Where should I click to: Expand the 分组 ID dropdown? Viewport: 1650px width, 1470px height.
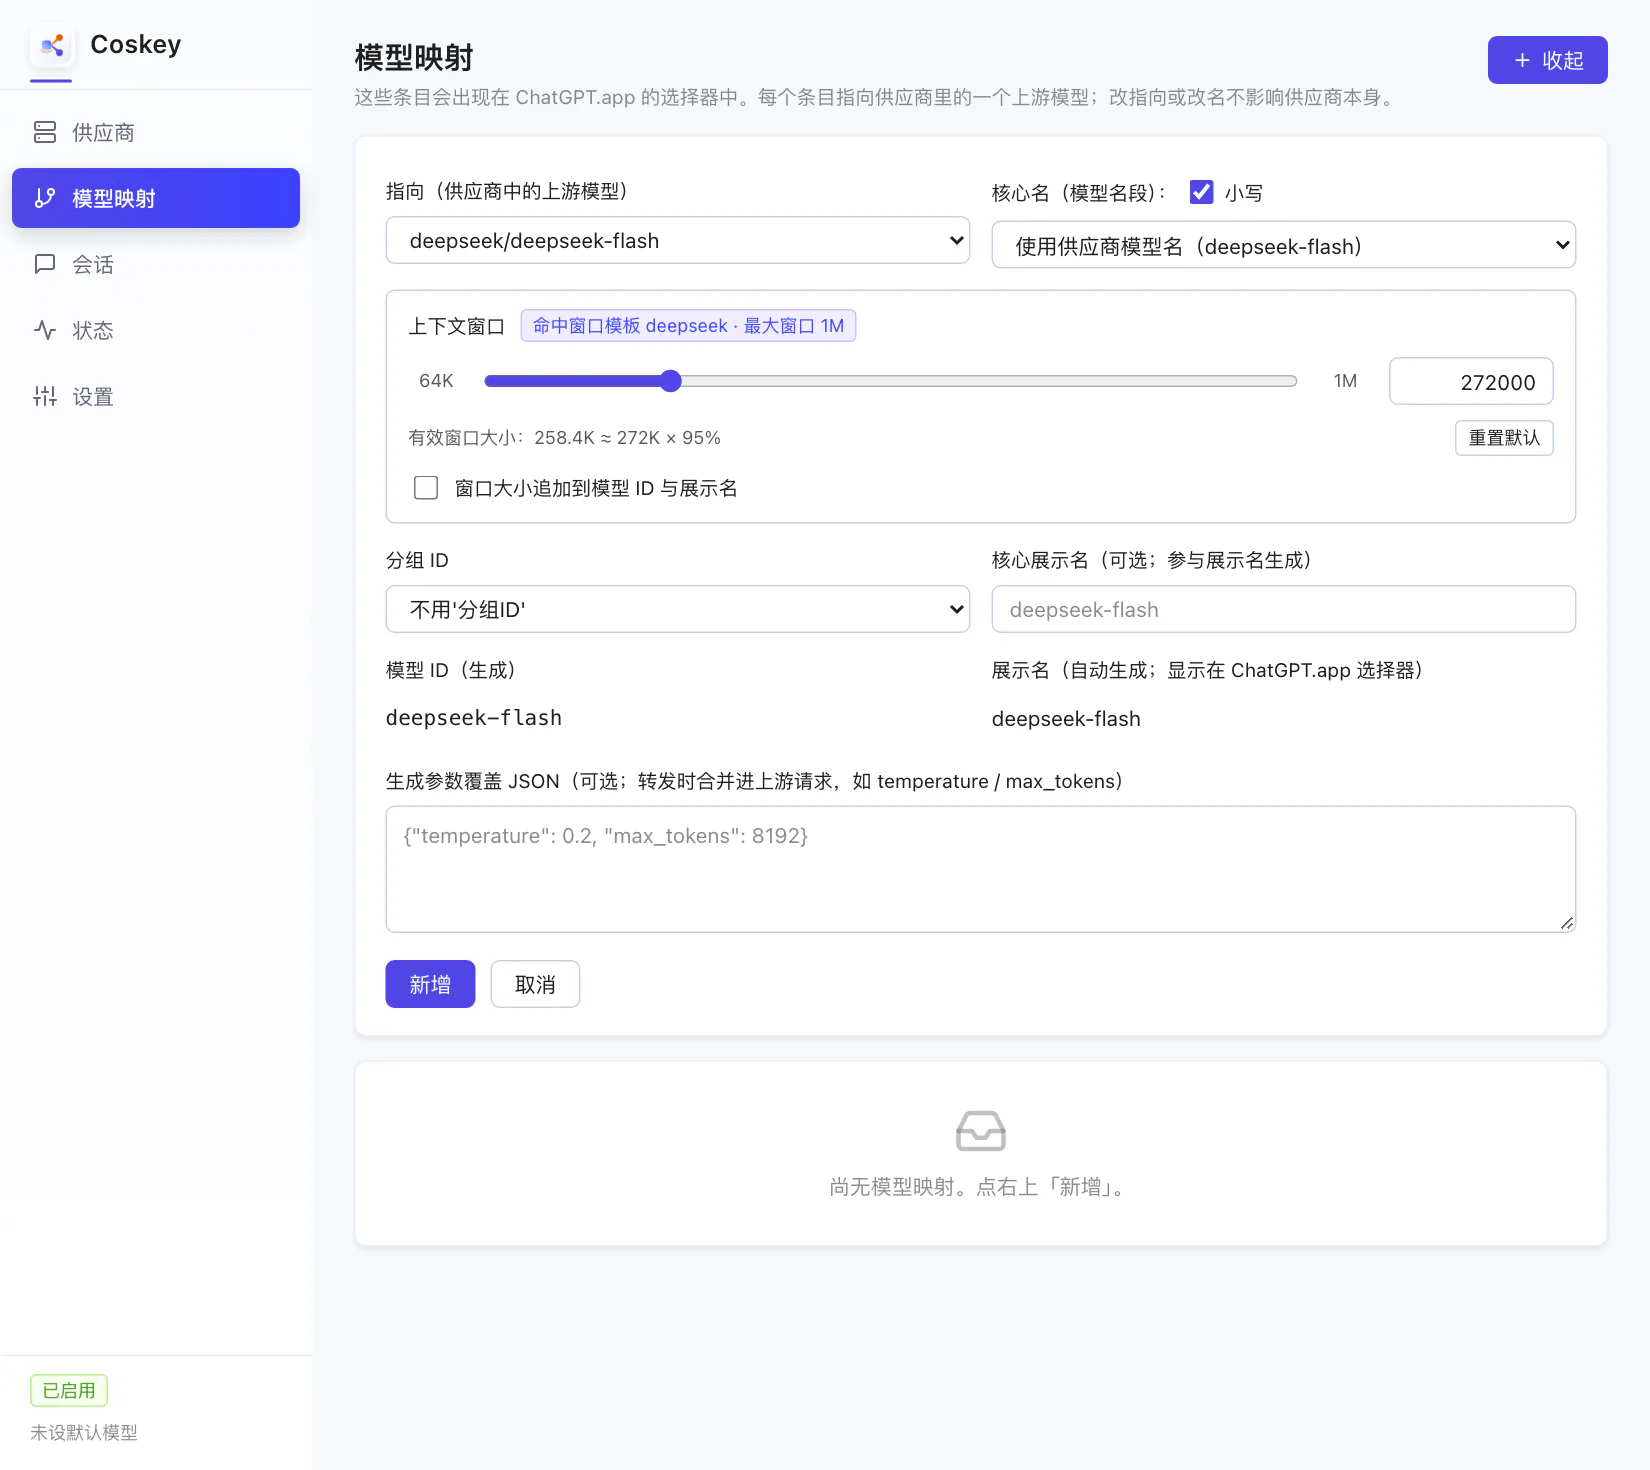pos(678,609)
